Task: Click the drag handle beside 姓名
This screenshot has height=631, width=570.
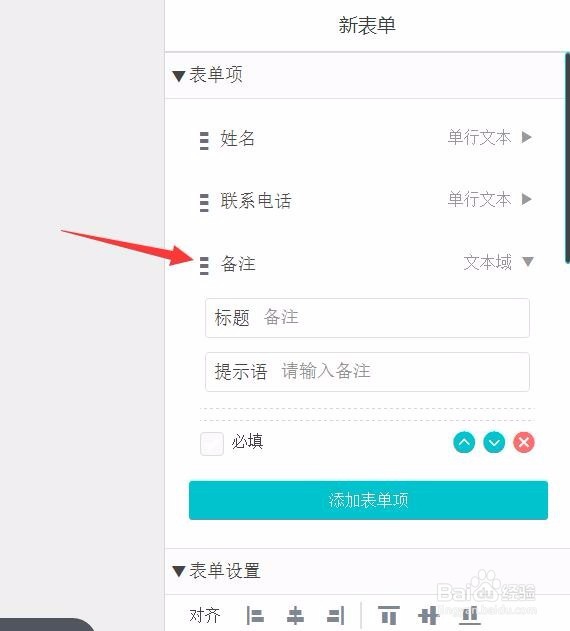Action: [x=204, y=141]
